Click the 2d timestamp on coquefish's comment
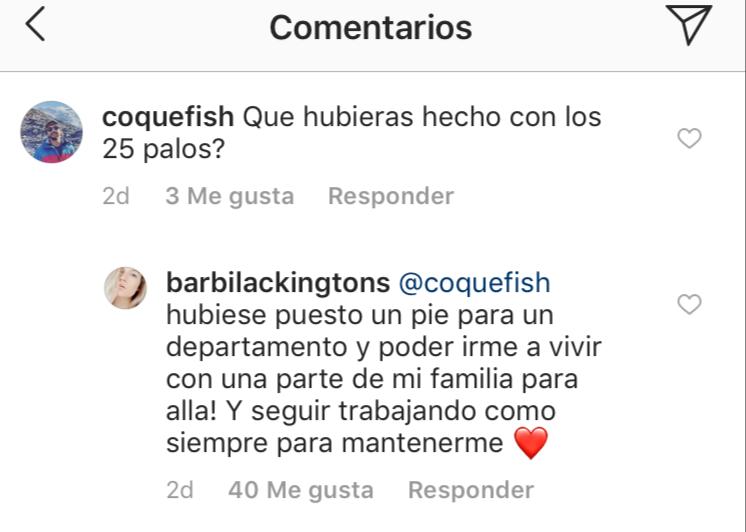The image size is (746, 532). point(116,196)
